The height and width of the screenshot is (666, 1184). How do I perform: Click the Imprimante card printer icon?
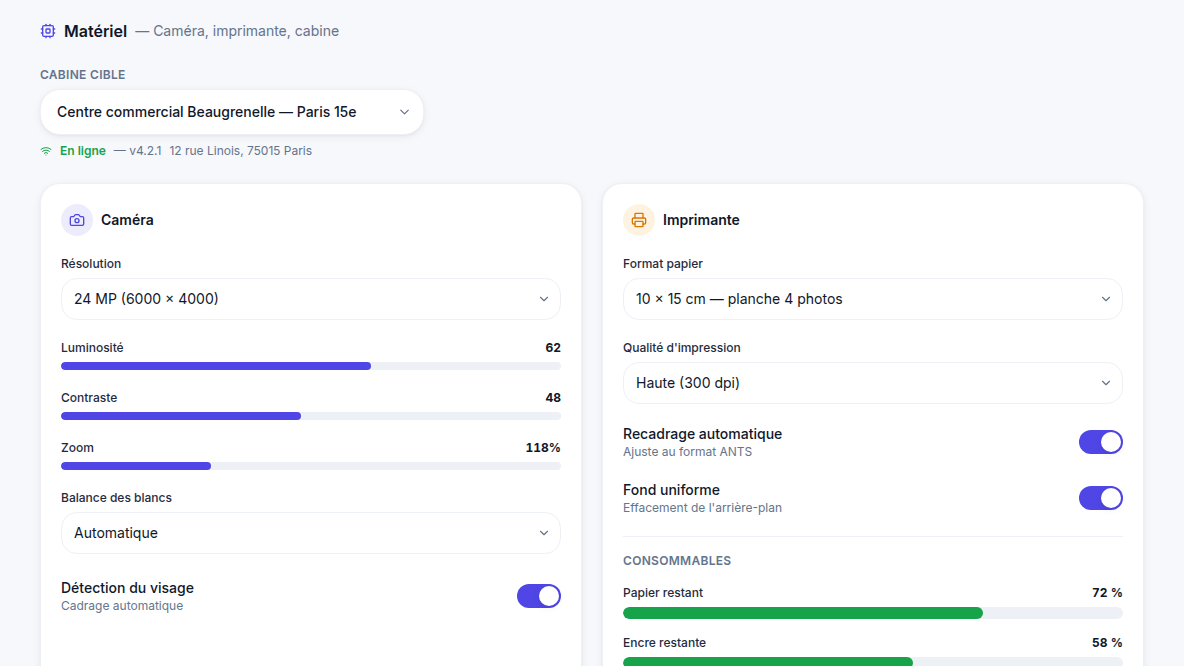pyautogui.click(x=639, y=220)
